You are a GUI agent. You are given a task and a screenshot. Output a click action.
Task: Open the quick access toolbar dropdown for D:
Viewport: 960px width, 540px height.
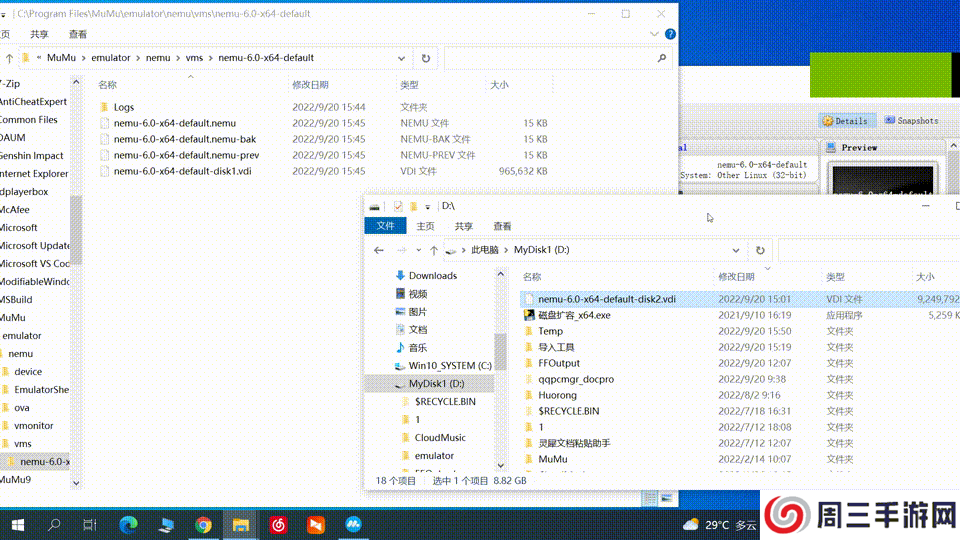427,207
